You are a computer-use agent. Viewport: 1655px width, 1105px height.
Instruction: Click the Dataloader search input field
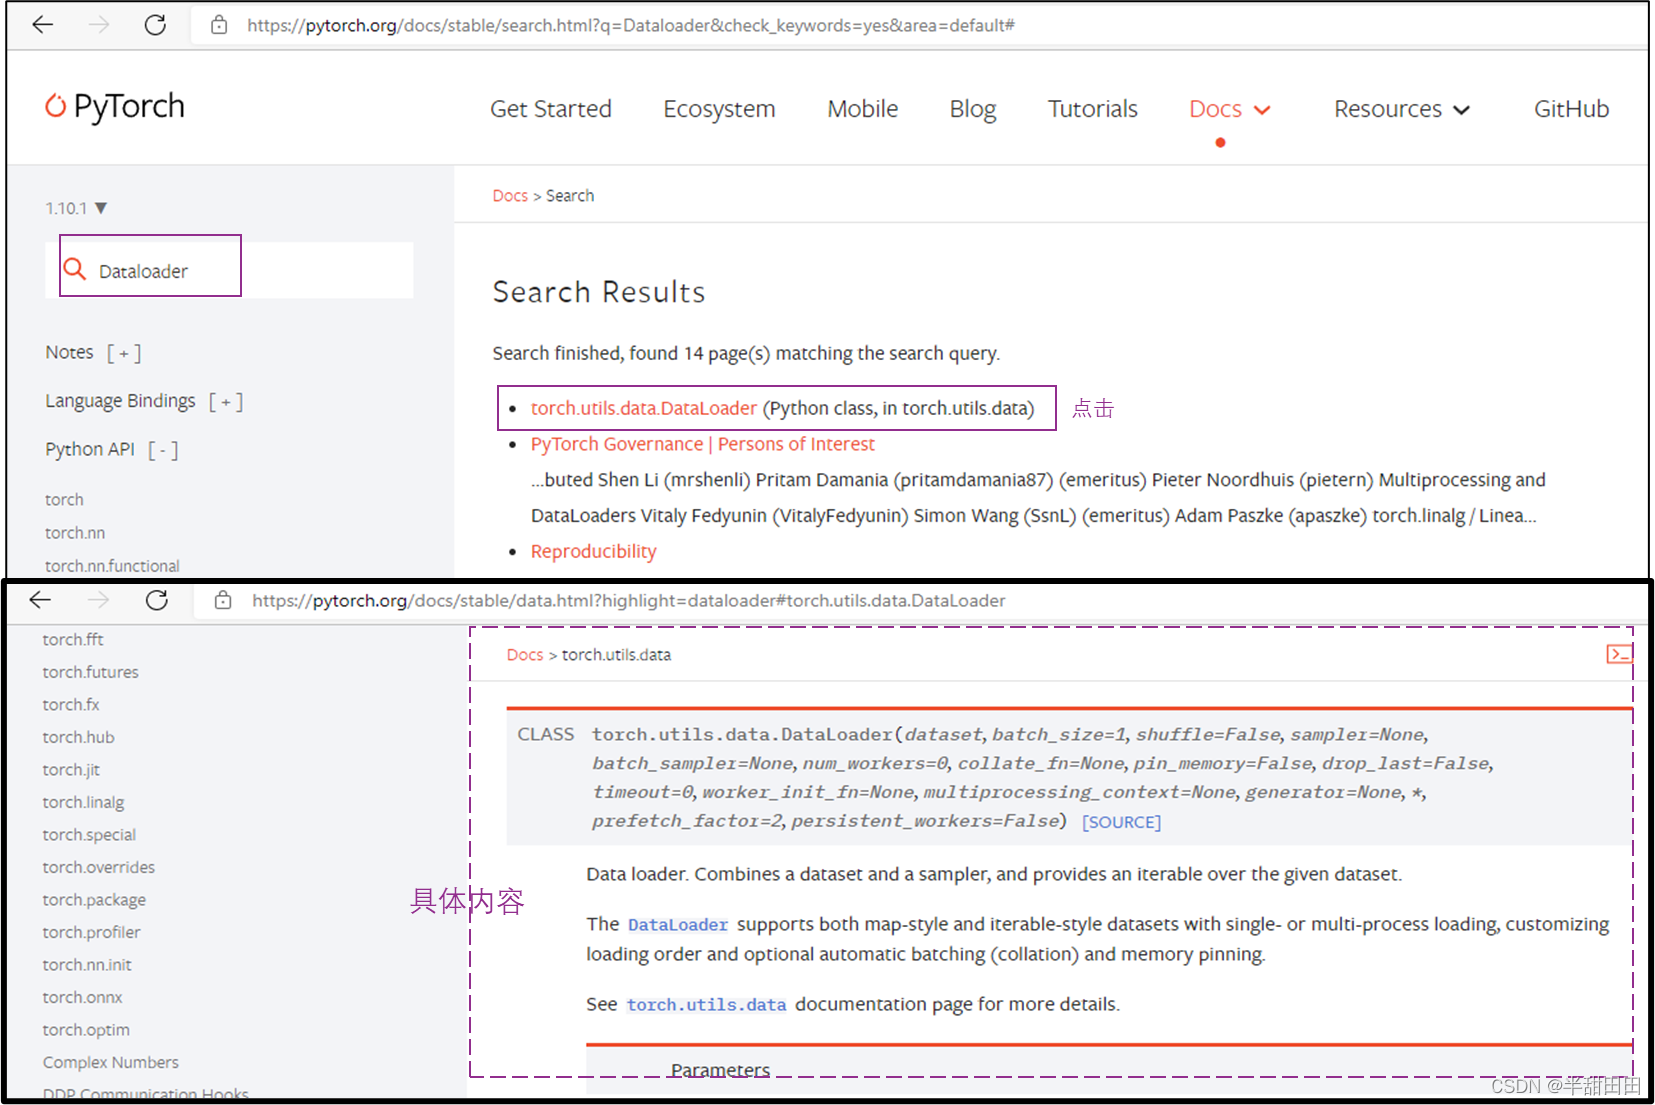click(x=229, y=270)
